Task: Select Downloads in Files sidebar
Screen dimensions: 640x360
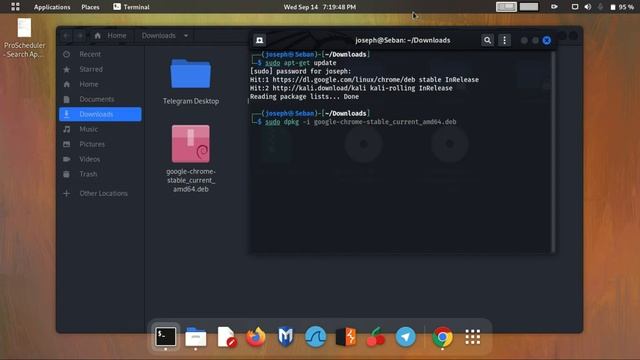Action: point(100,114)
